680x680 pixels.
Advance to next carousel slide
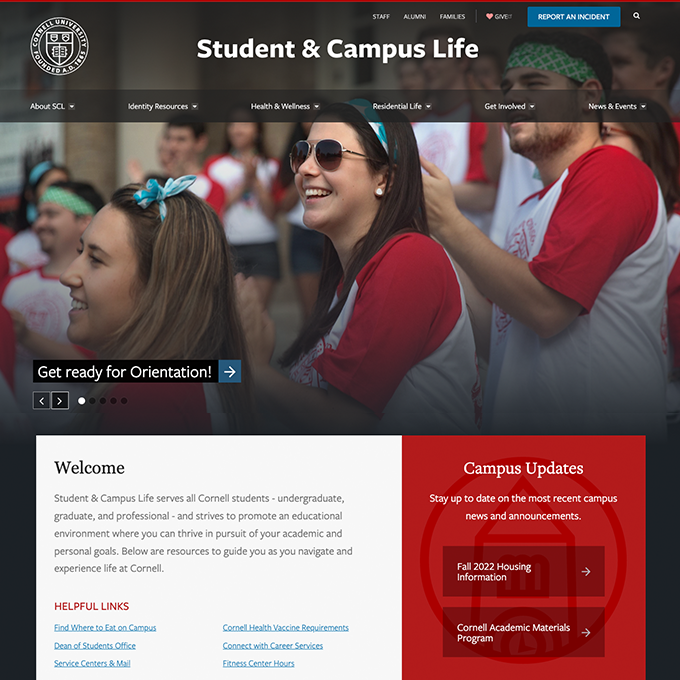click(x=60, y=401)
